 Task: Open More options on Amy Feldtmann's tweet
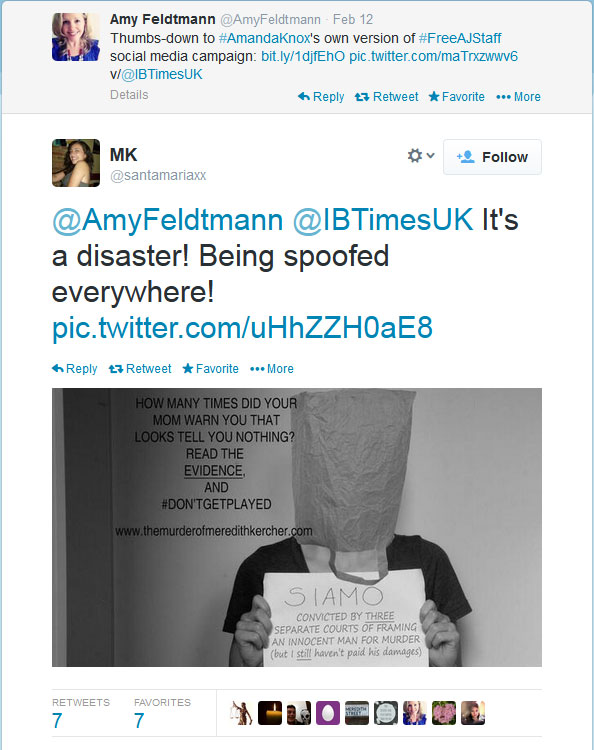click(518, 97)
